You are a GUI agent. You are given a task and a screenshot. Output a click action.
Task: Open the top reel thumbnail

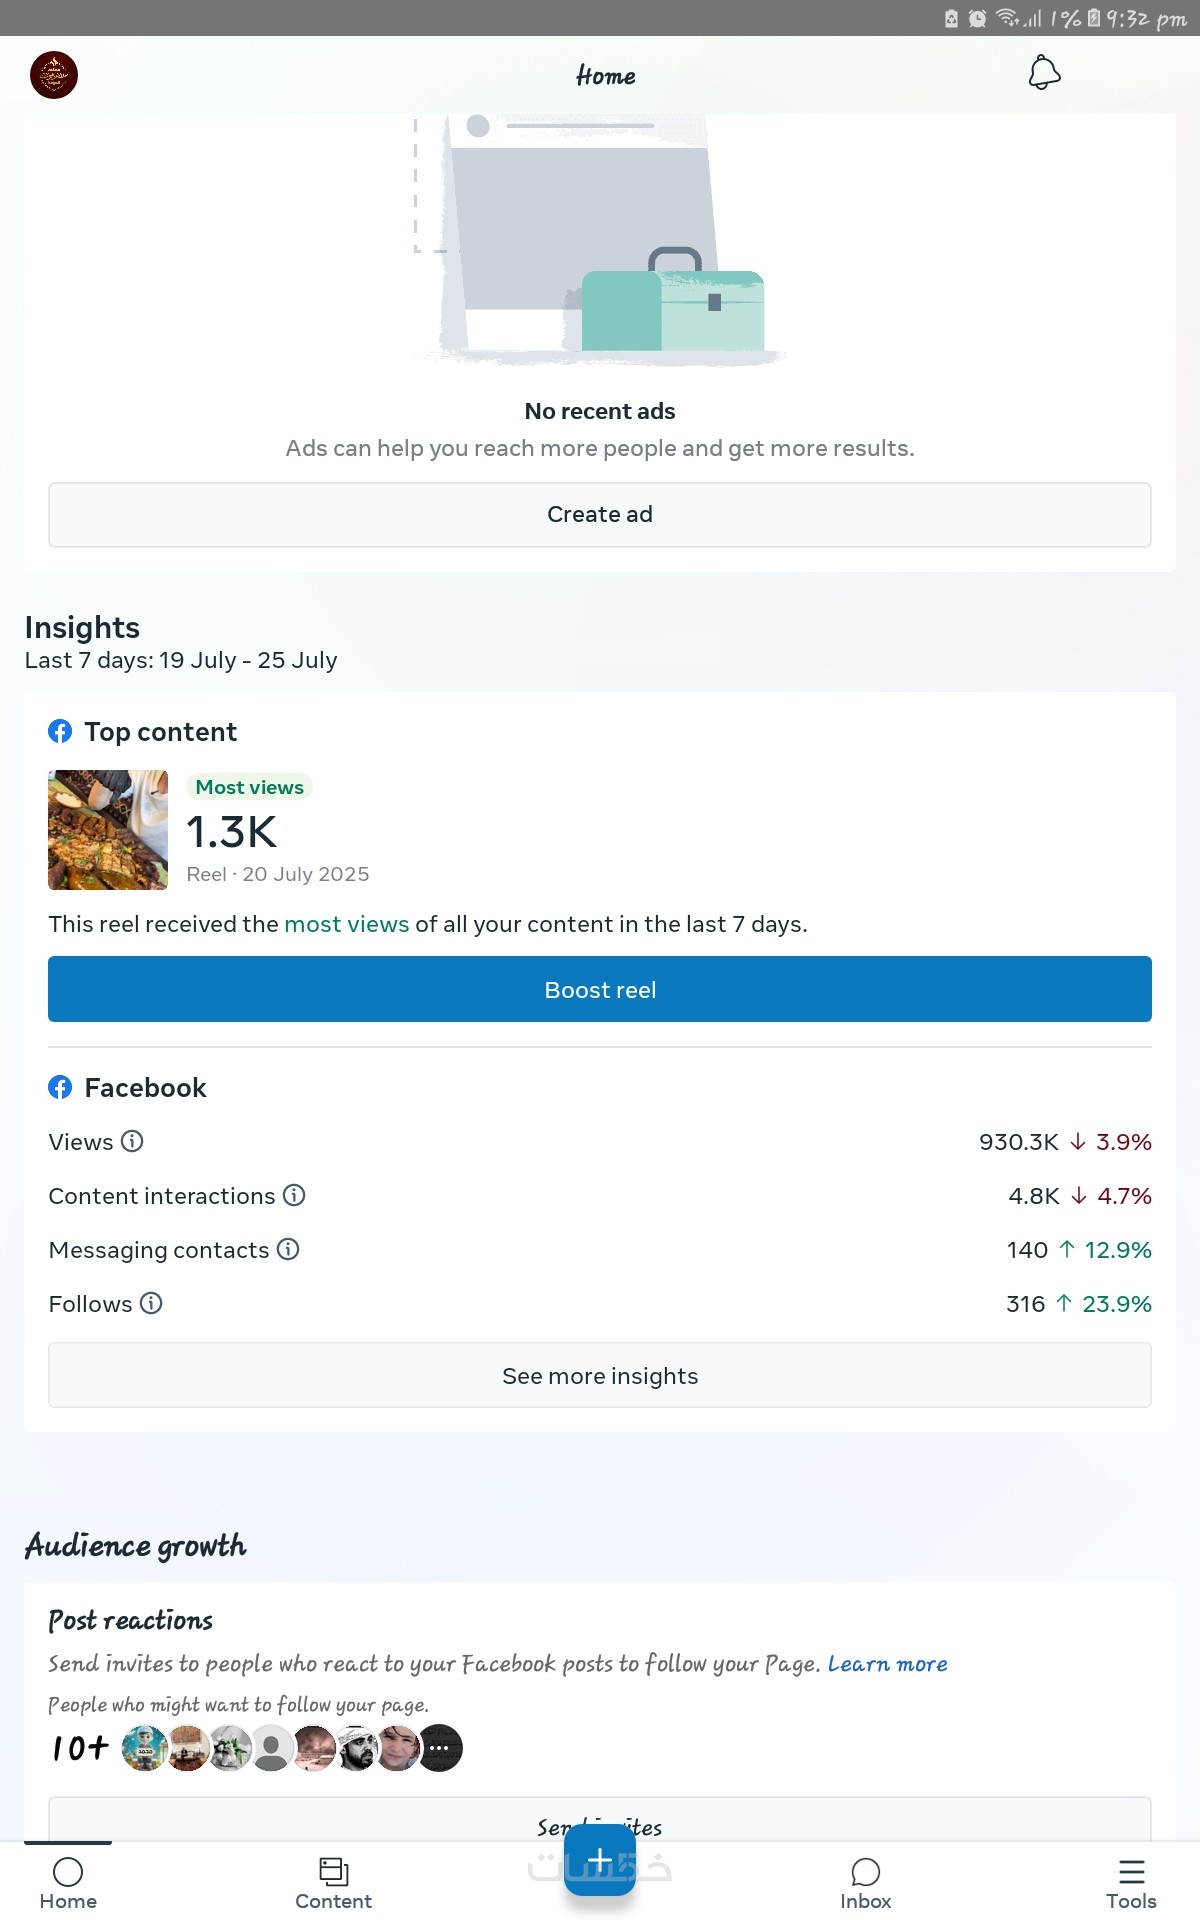tap(108, 830)
